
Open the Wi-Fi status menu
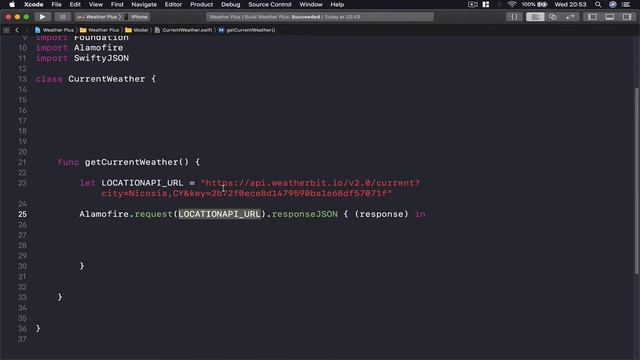coord(512,4)
